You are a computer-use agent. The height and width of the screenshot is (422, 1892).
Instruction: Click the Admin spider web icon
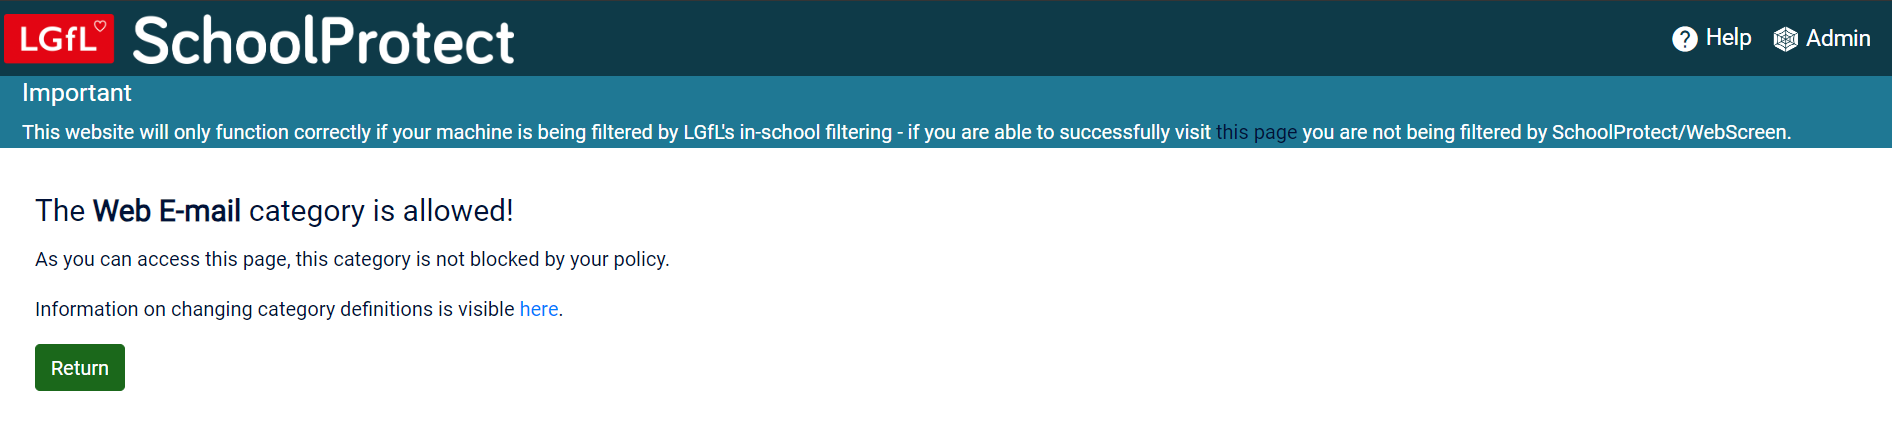pyautogui.click(x=1785, y=39)
